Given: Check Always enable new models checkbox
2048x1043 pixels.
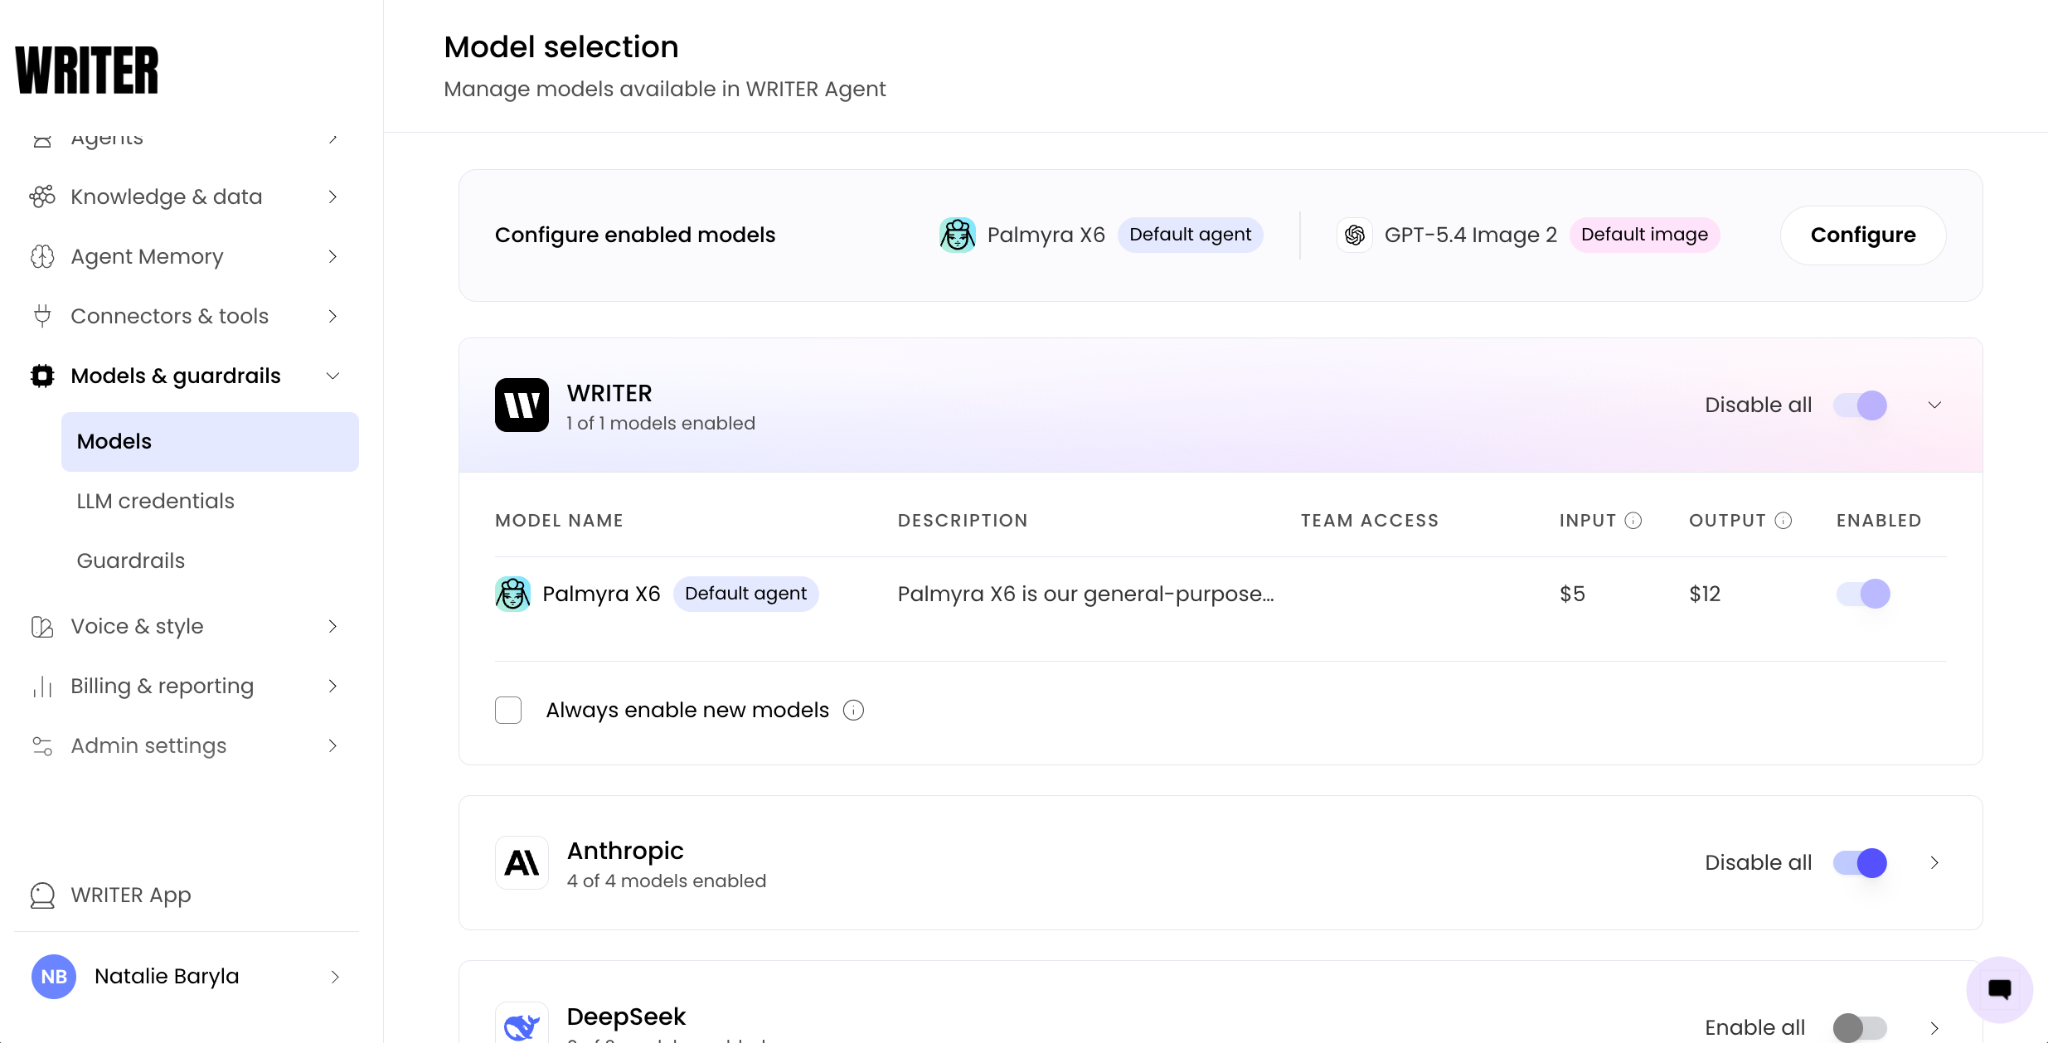Looking at the screenshot, I should pos(508,710).
